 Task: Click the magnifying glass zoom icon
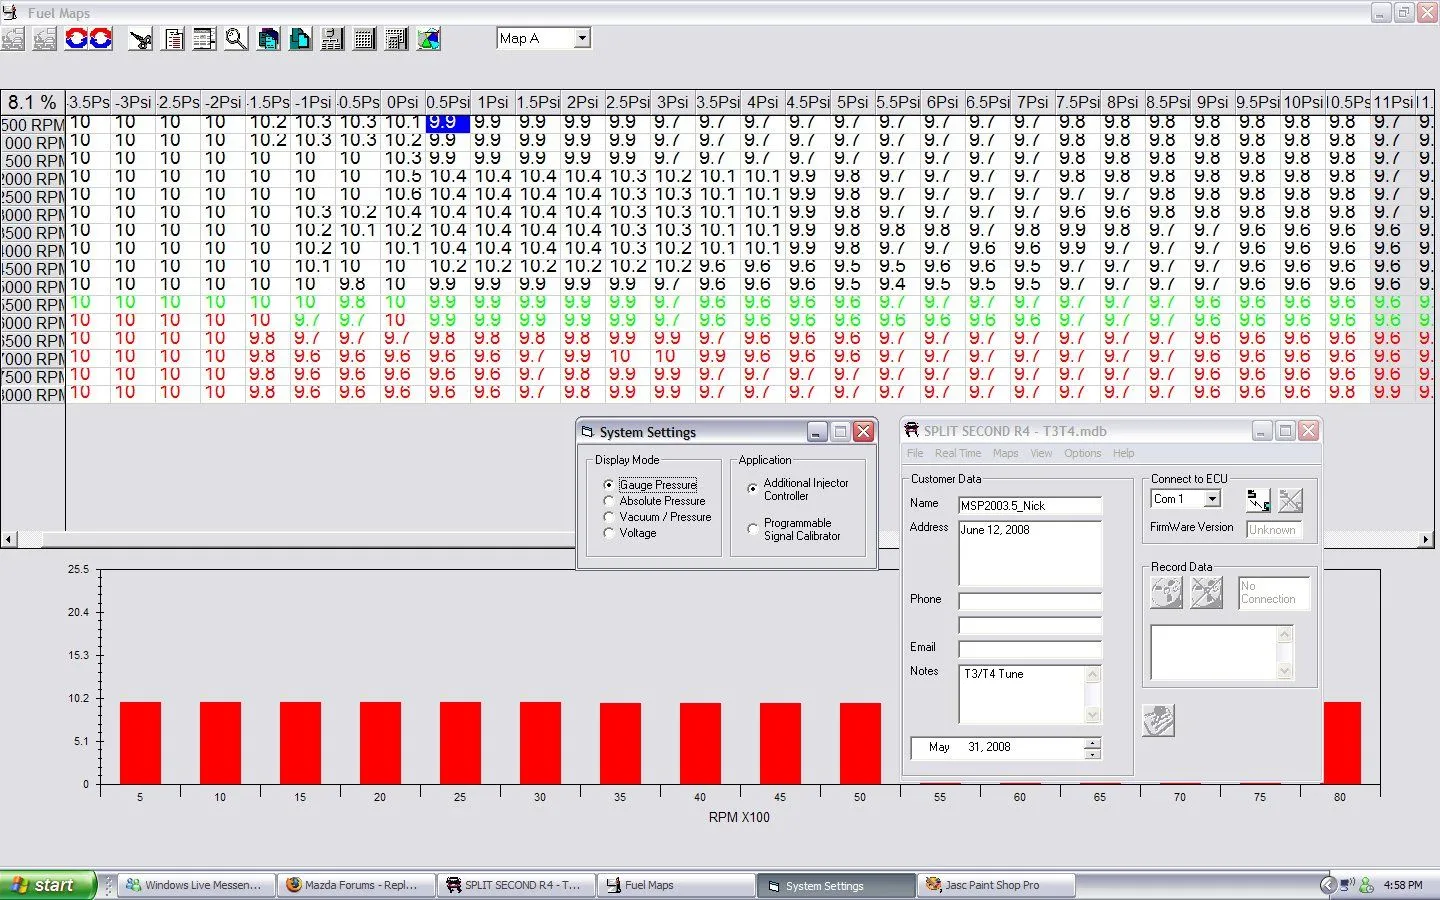[236, 39]
